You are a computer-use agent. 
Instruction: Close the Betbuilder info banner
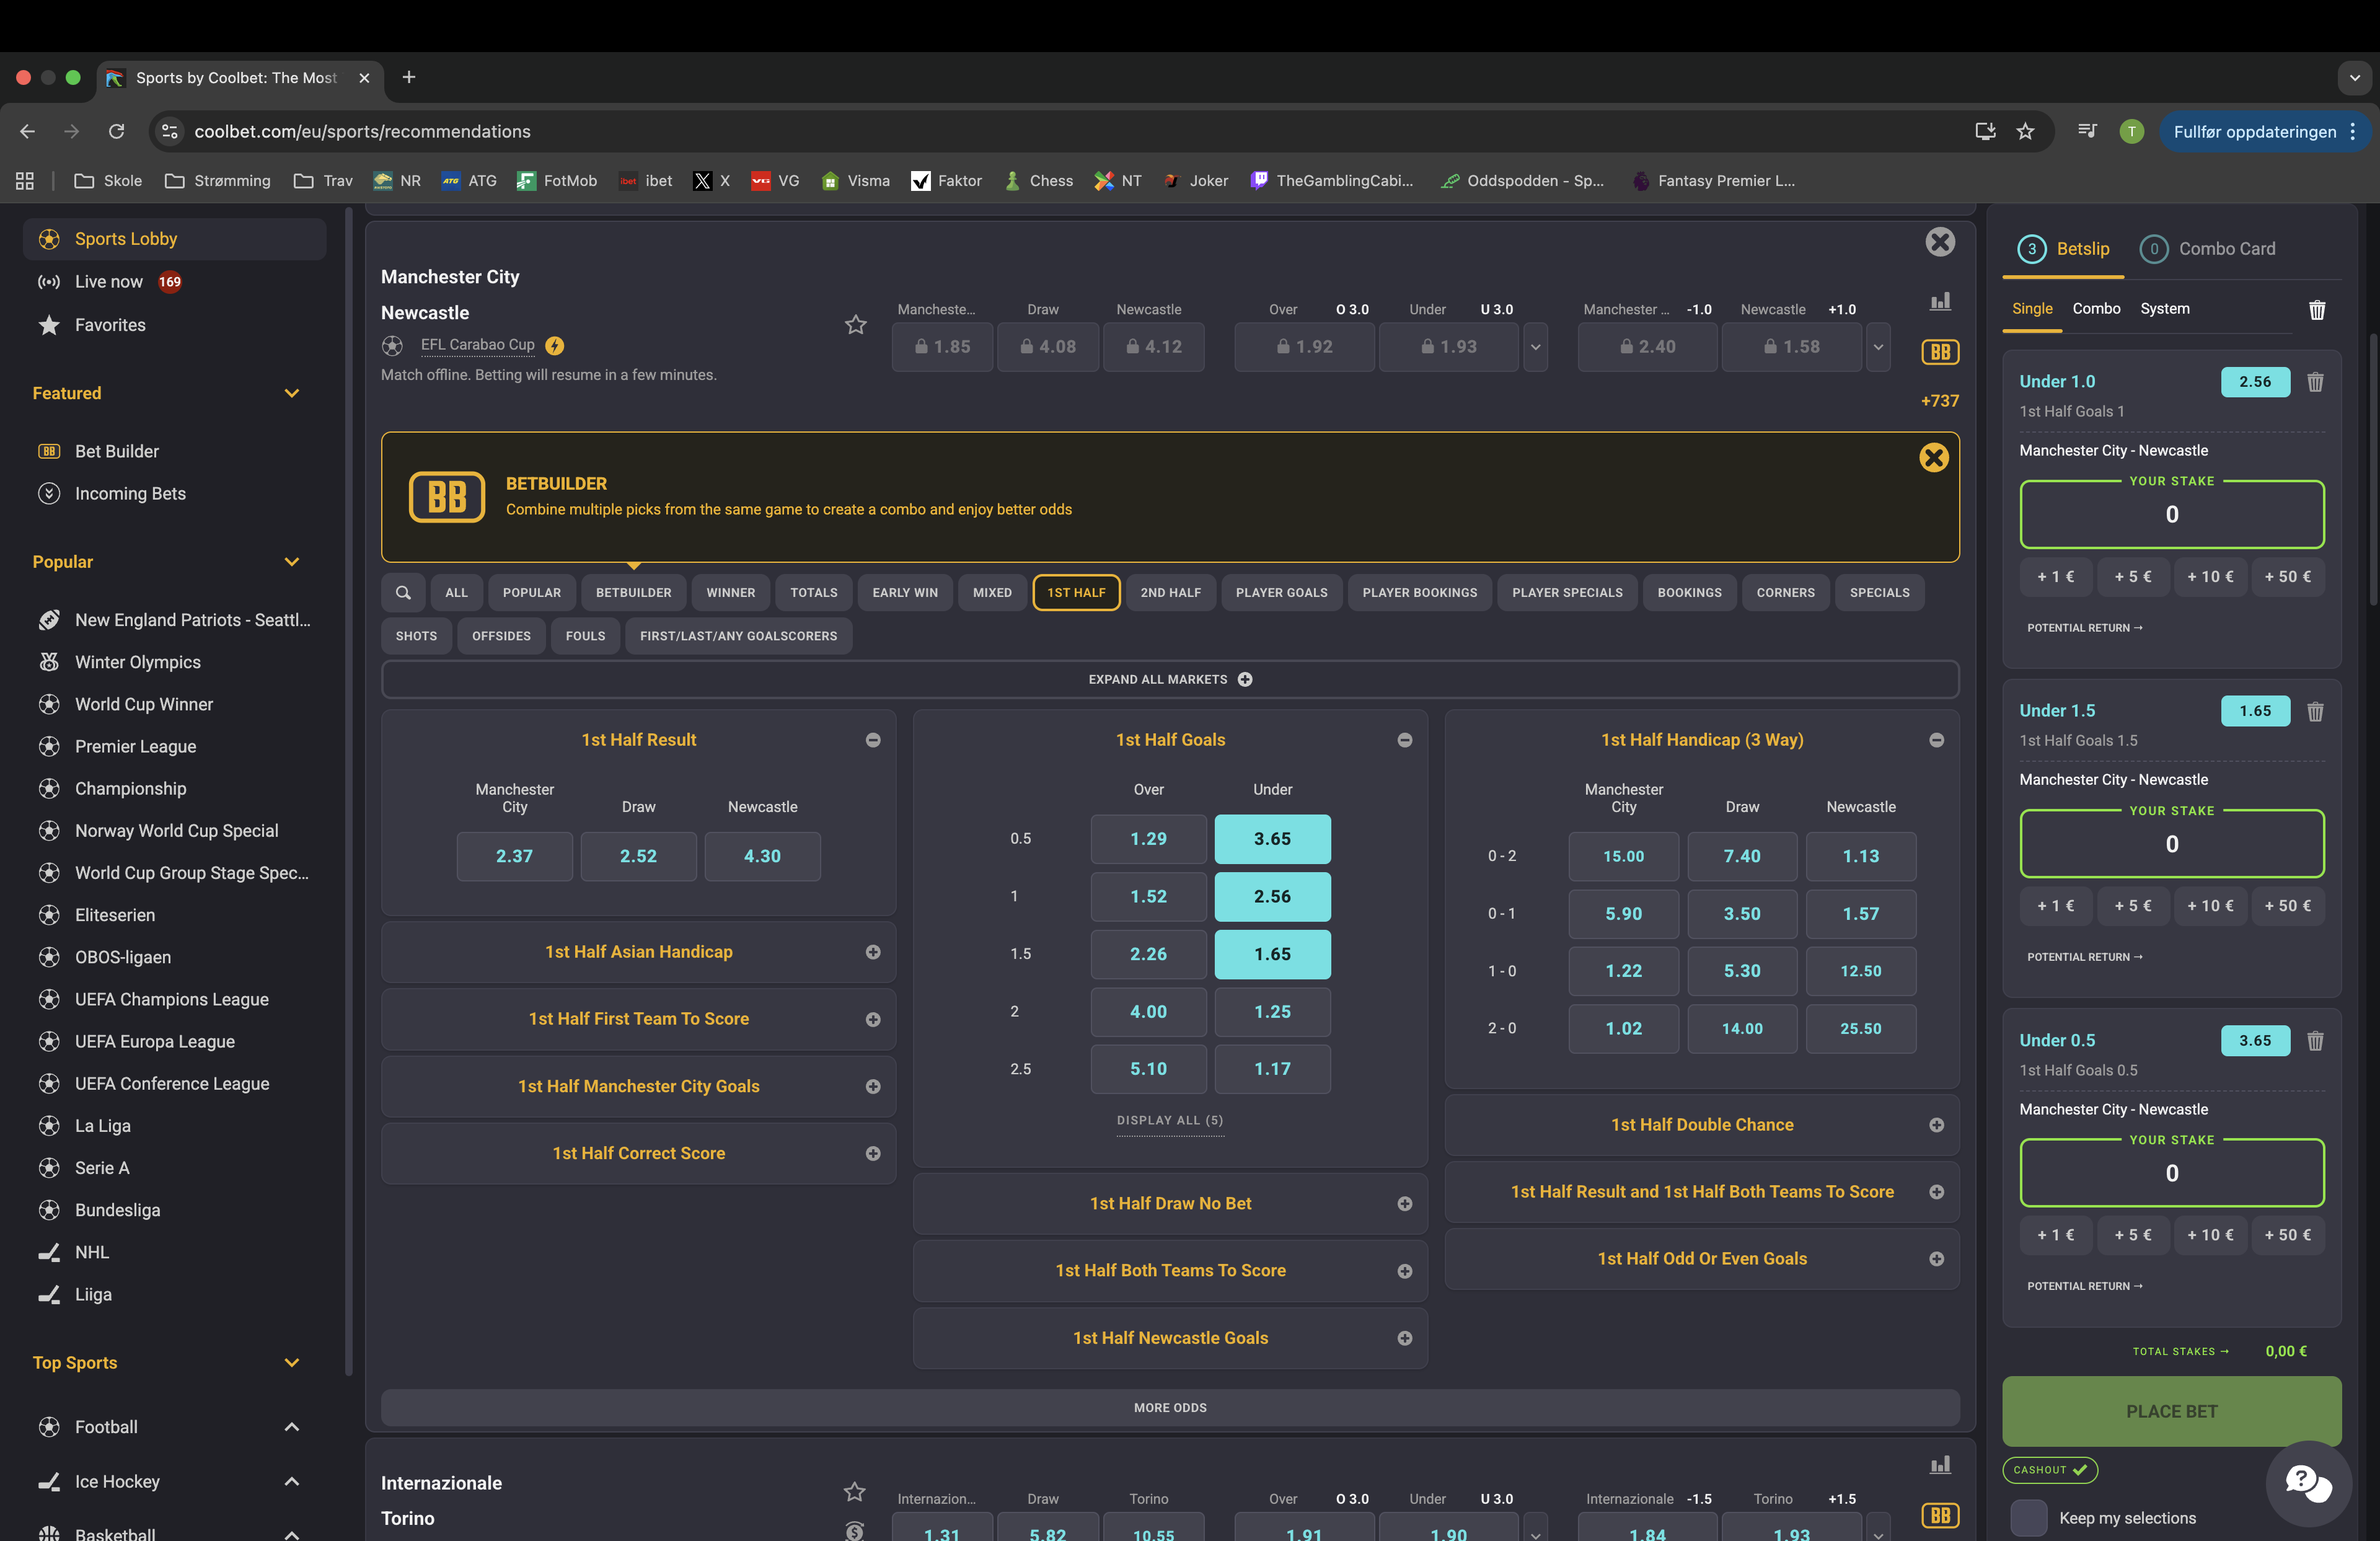[1933, 458]
